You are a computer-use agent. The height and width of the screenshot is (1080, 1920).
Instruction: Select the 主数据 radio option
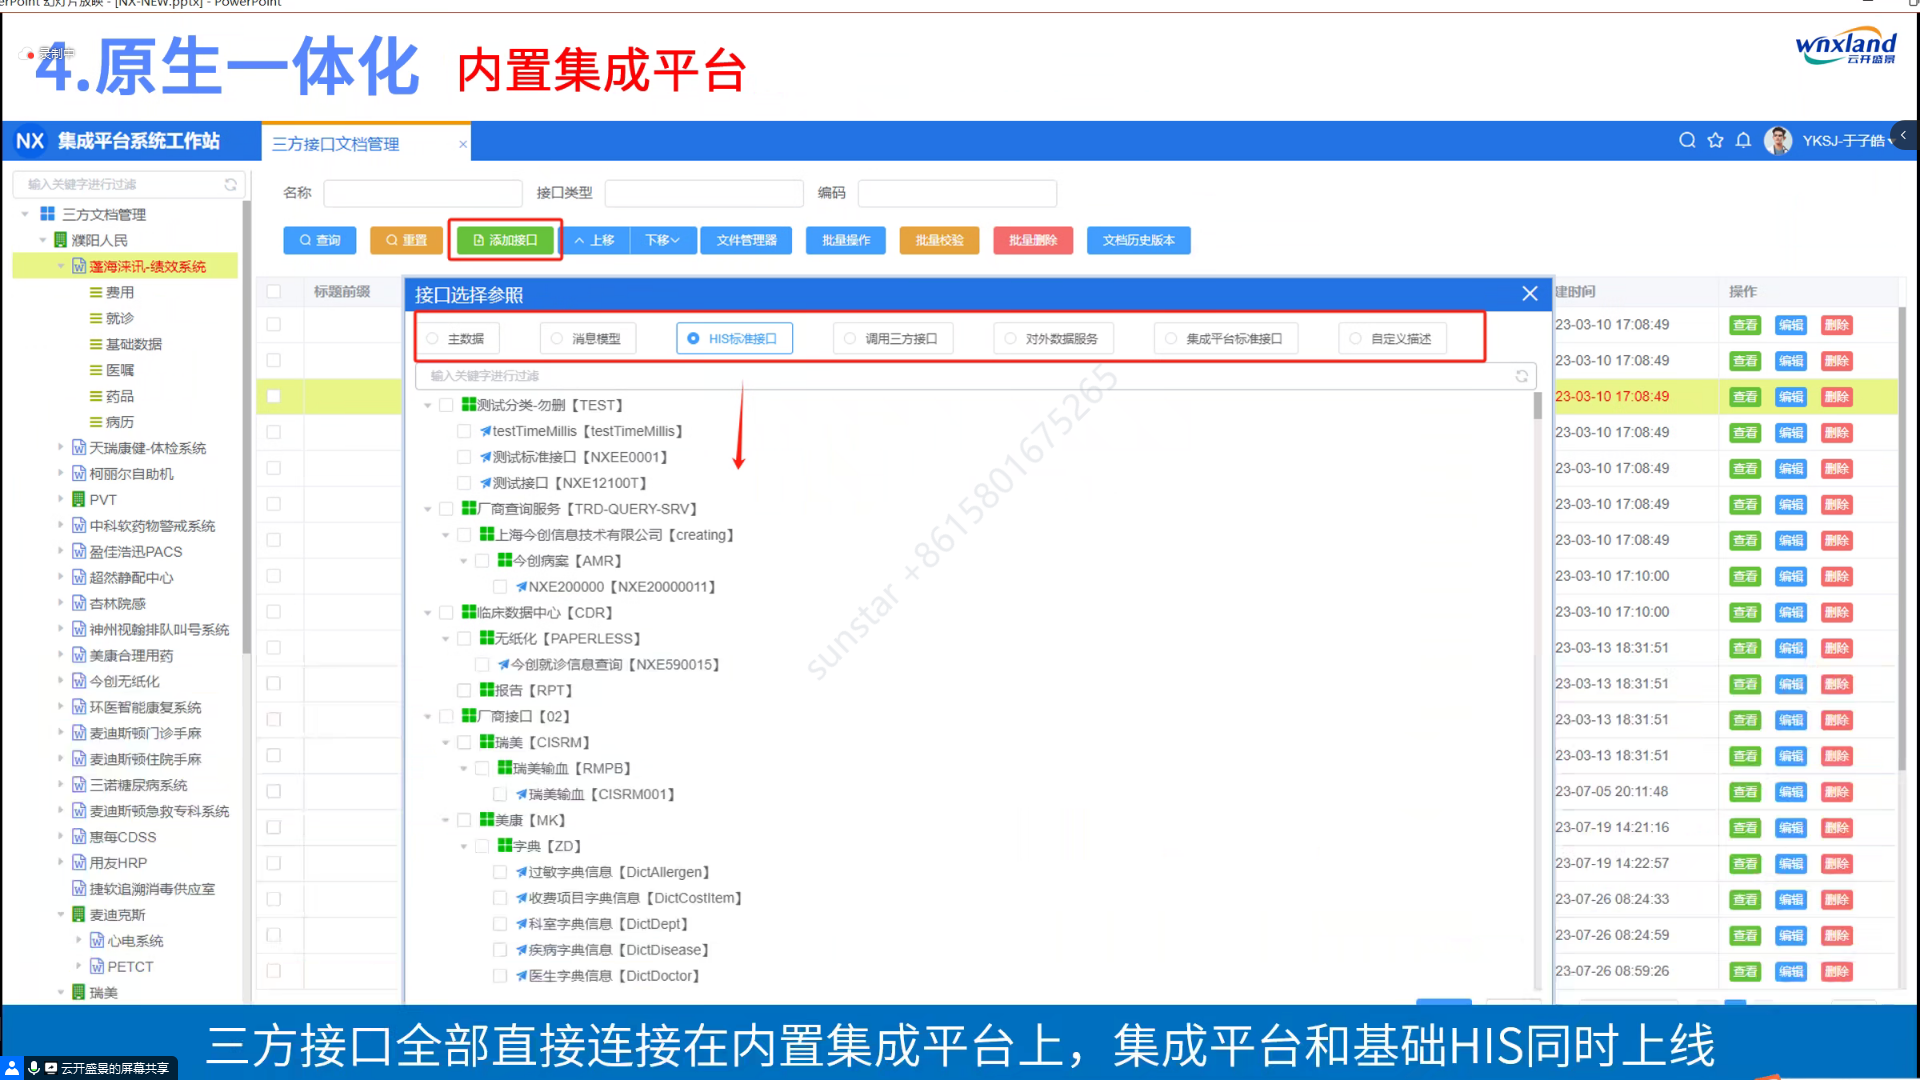coord(433,339)
